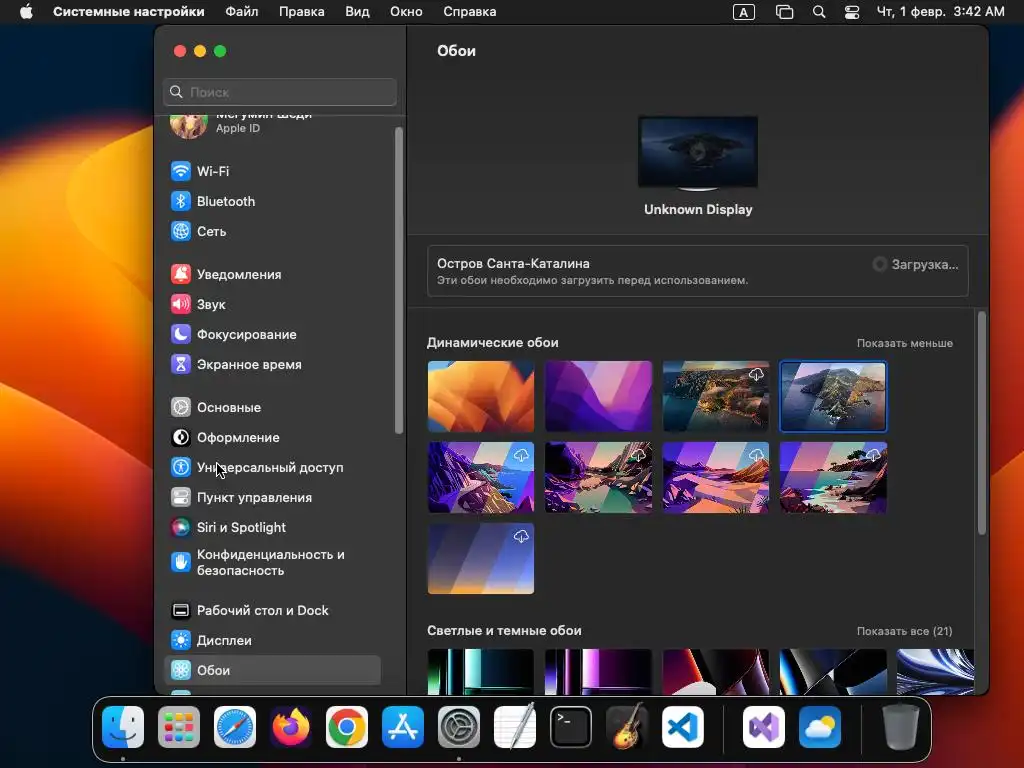
Task: Open Terminal from the Dock
Action: tap(571, 727)
